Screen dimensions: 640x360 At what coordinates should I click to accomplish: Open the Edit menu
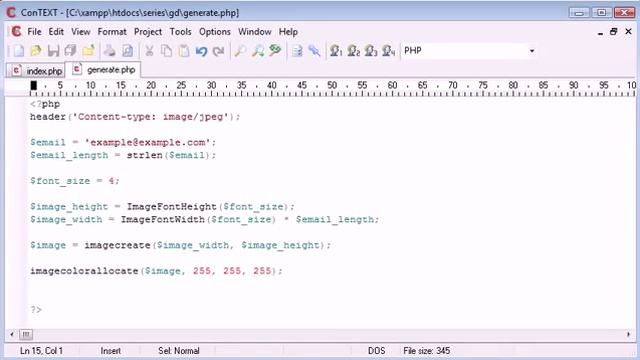tap(56, 32)
